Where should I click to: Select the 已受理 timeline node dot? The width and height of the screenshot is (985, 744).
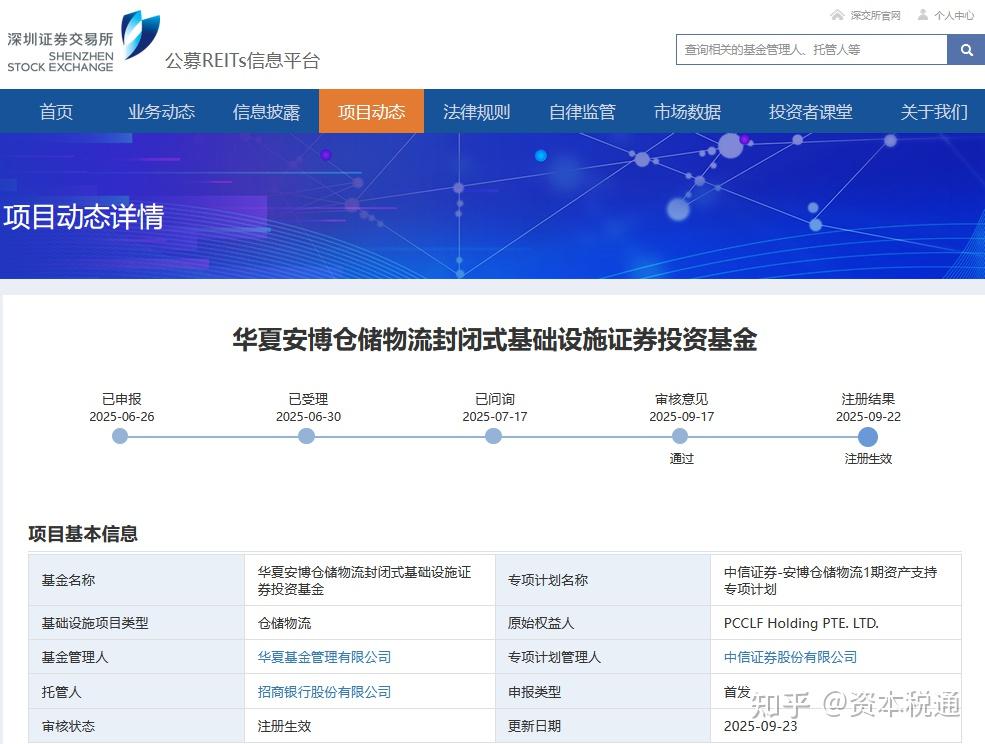(306, 436)
